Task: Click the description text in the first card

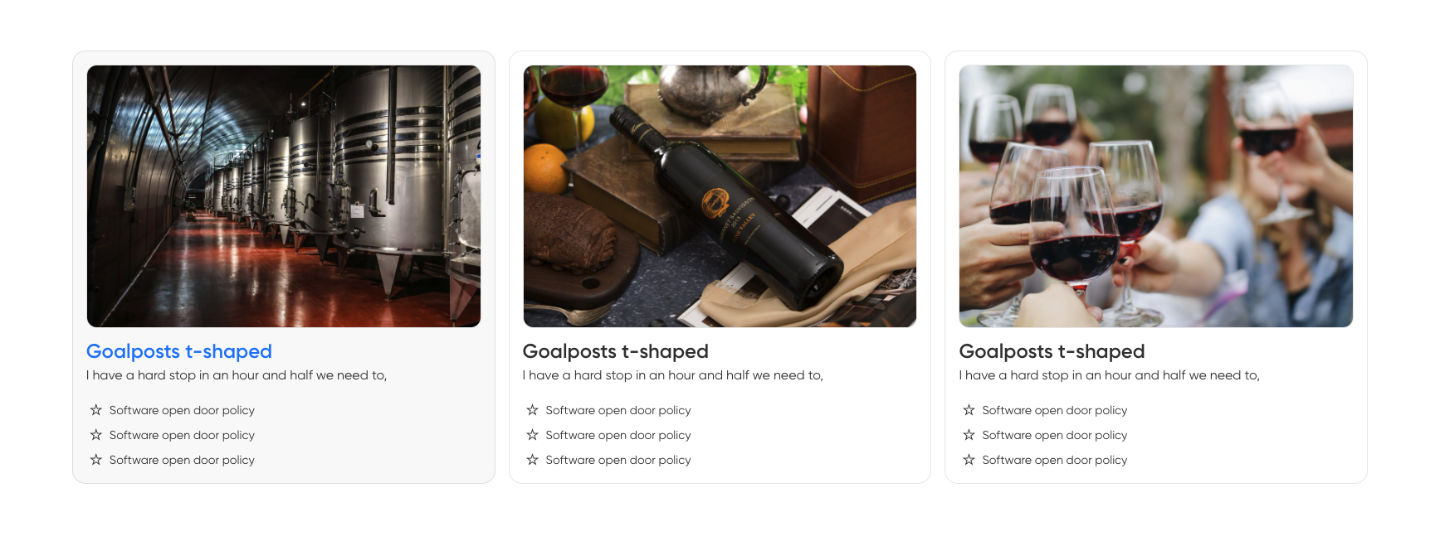Action: 236,376
